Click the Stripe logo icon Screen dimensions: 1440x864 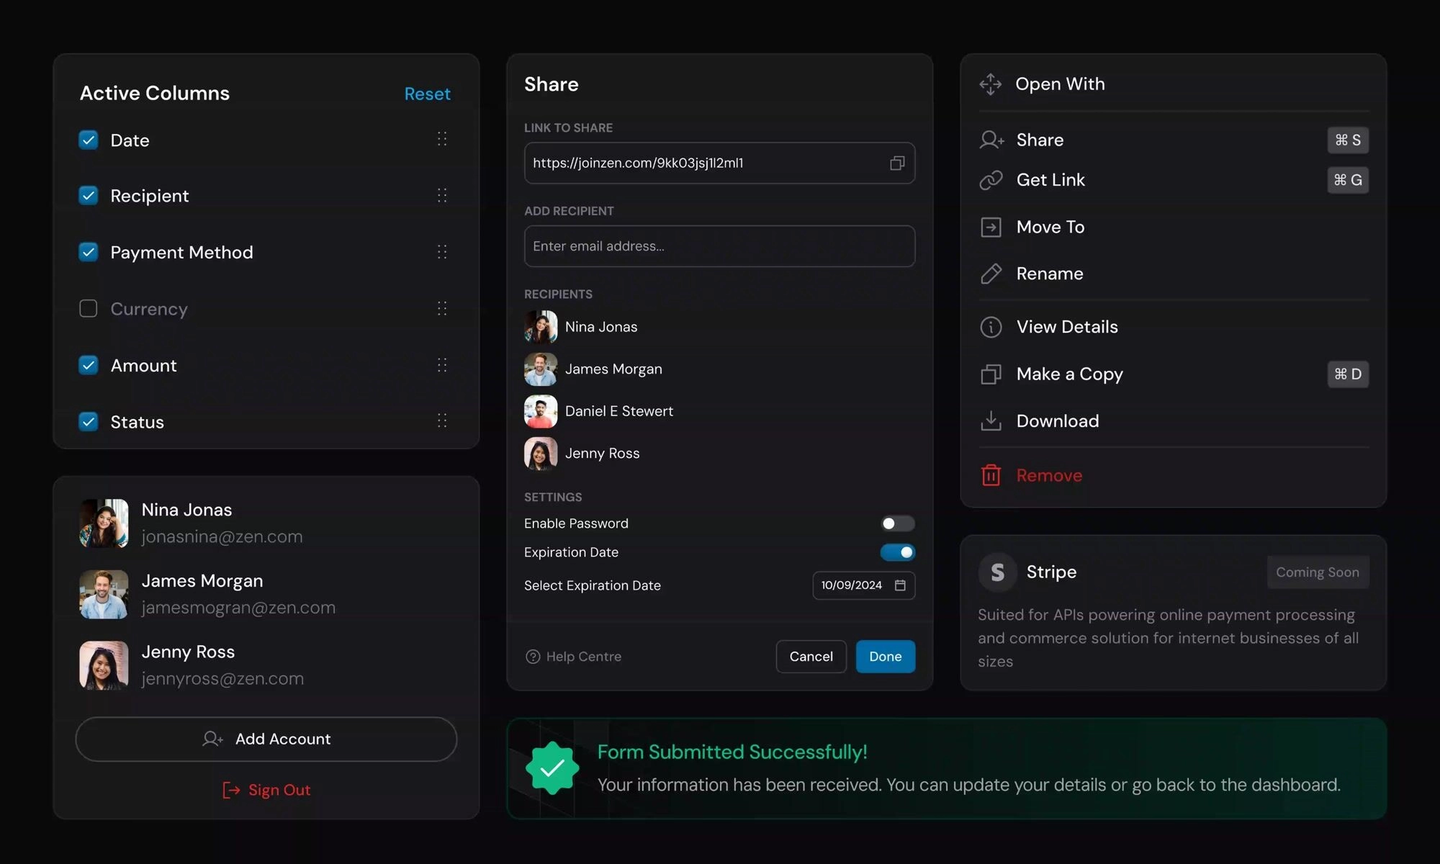pos(997,572)
